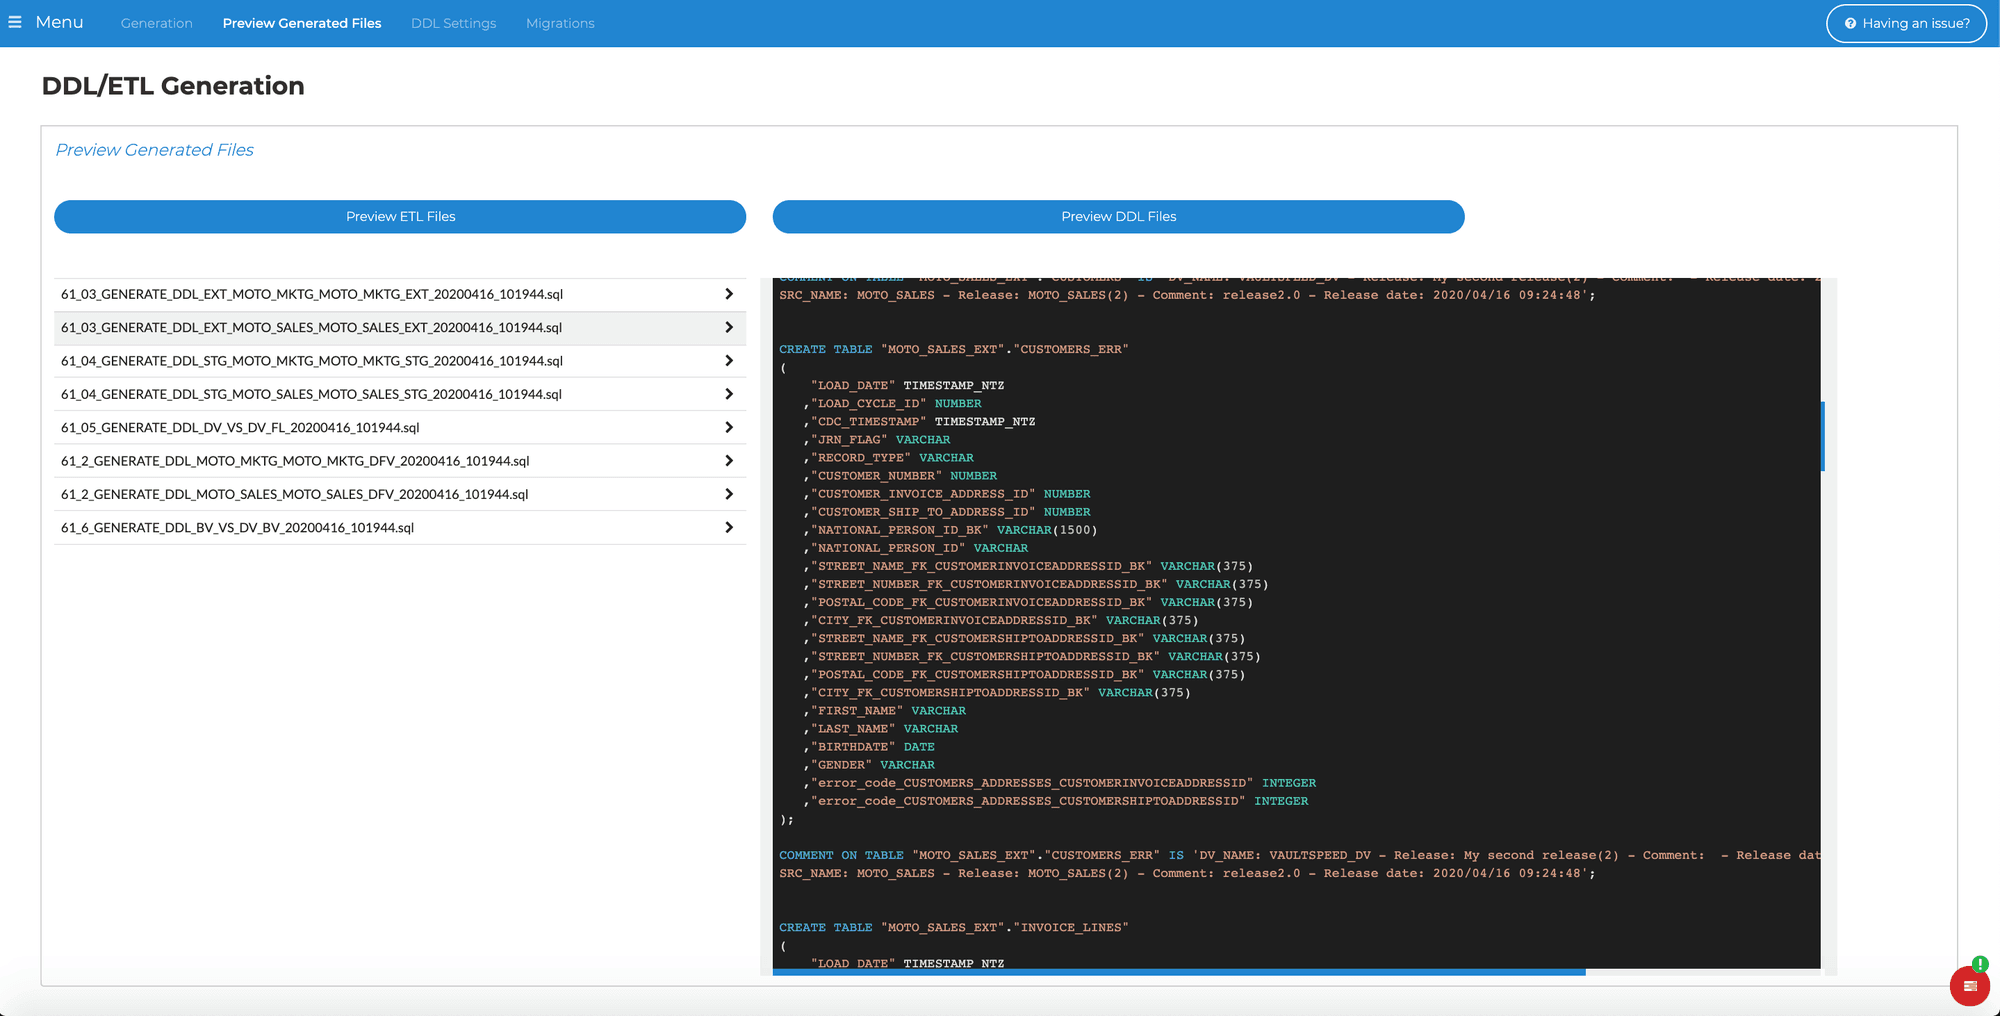
Task: Expand chevron for MOTO_MKTG_DFV file row
Action: [x=729, y=461]
